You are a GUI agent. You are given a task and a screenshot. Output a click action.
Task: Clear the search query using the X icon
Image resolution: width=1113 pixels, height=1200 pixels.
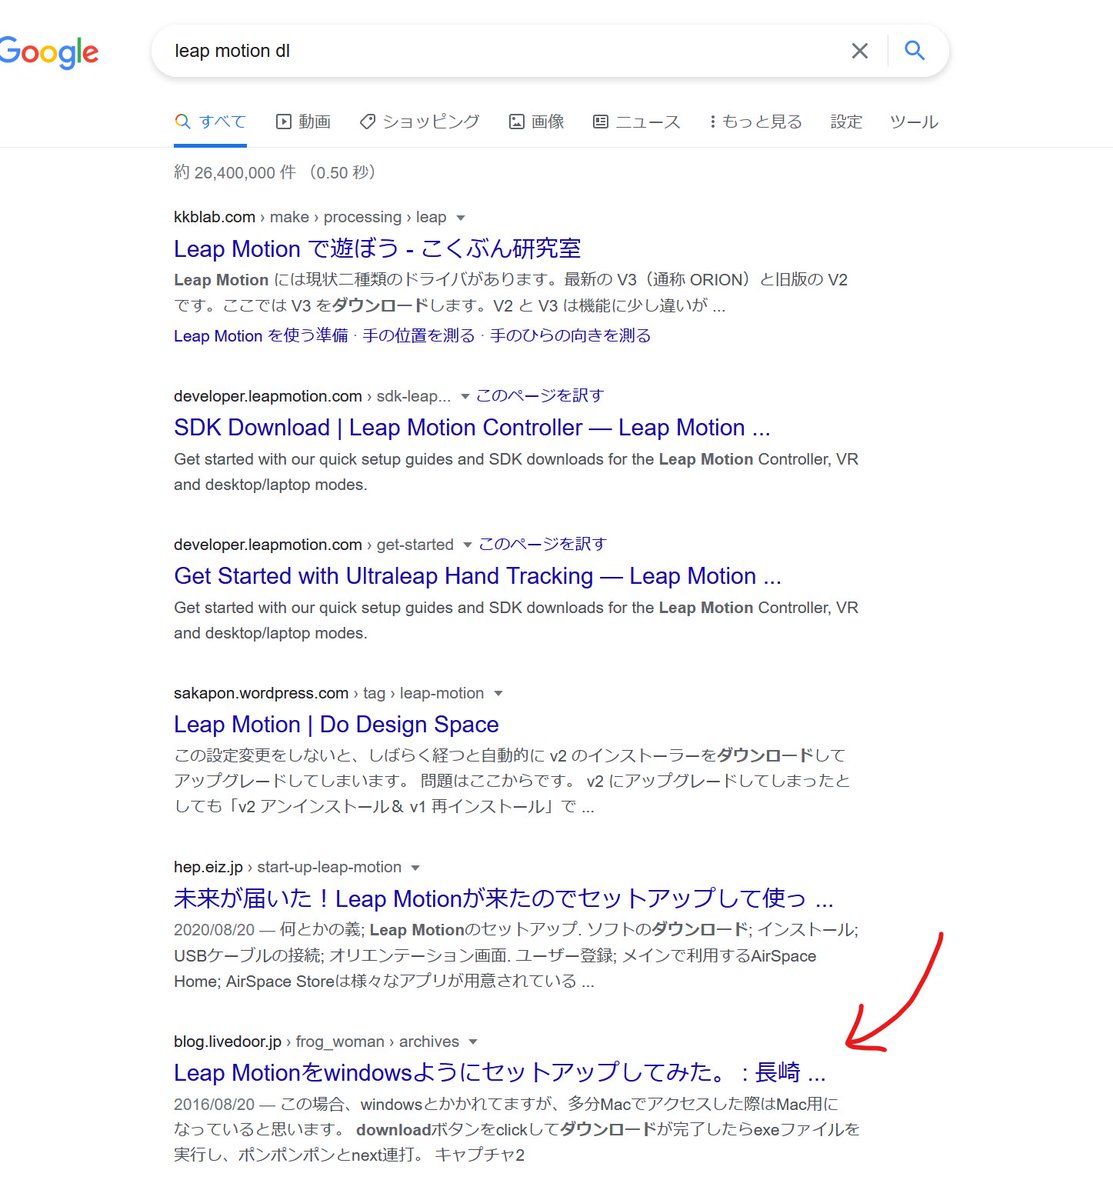click(x=860, y=51)
